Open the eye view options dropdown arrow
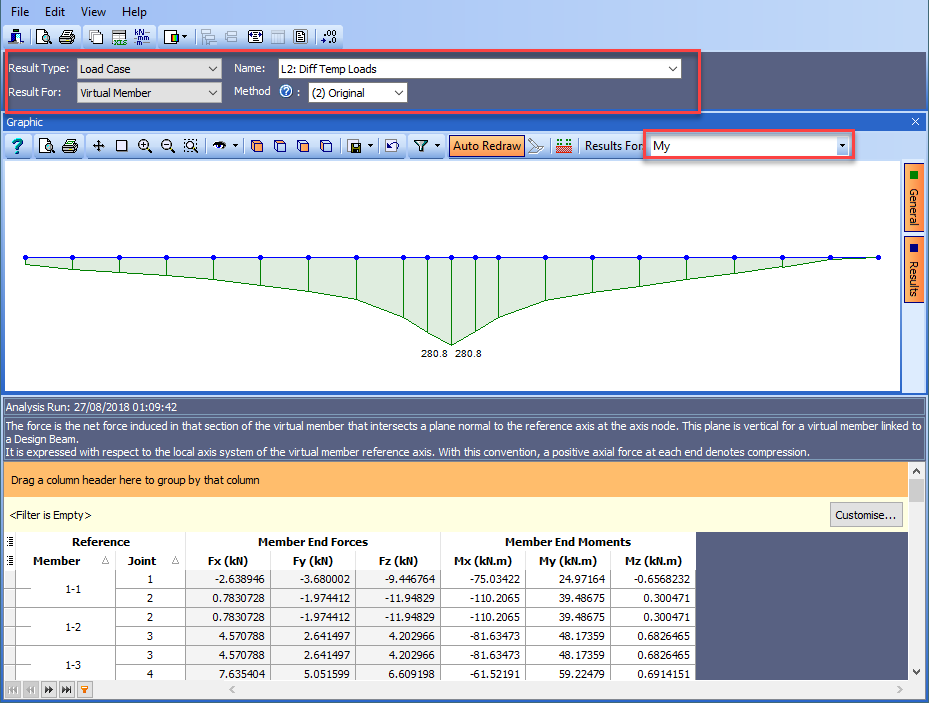Viewport: 929px width, 703px height. (235, 146)
